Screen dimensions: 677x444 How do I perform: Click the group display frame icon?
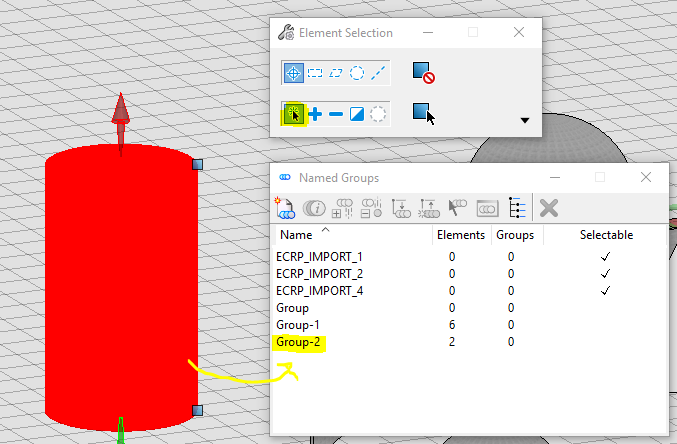pyautogui.click(x=487, y=209)
